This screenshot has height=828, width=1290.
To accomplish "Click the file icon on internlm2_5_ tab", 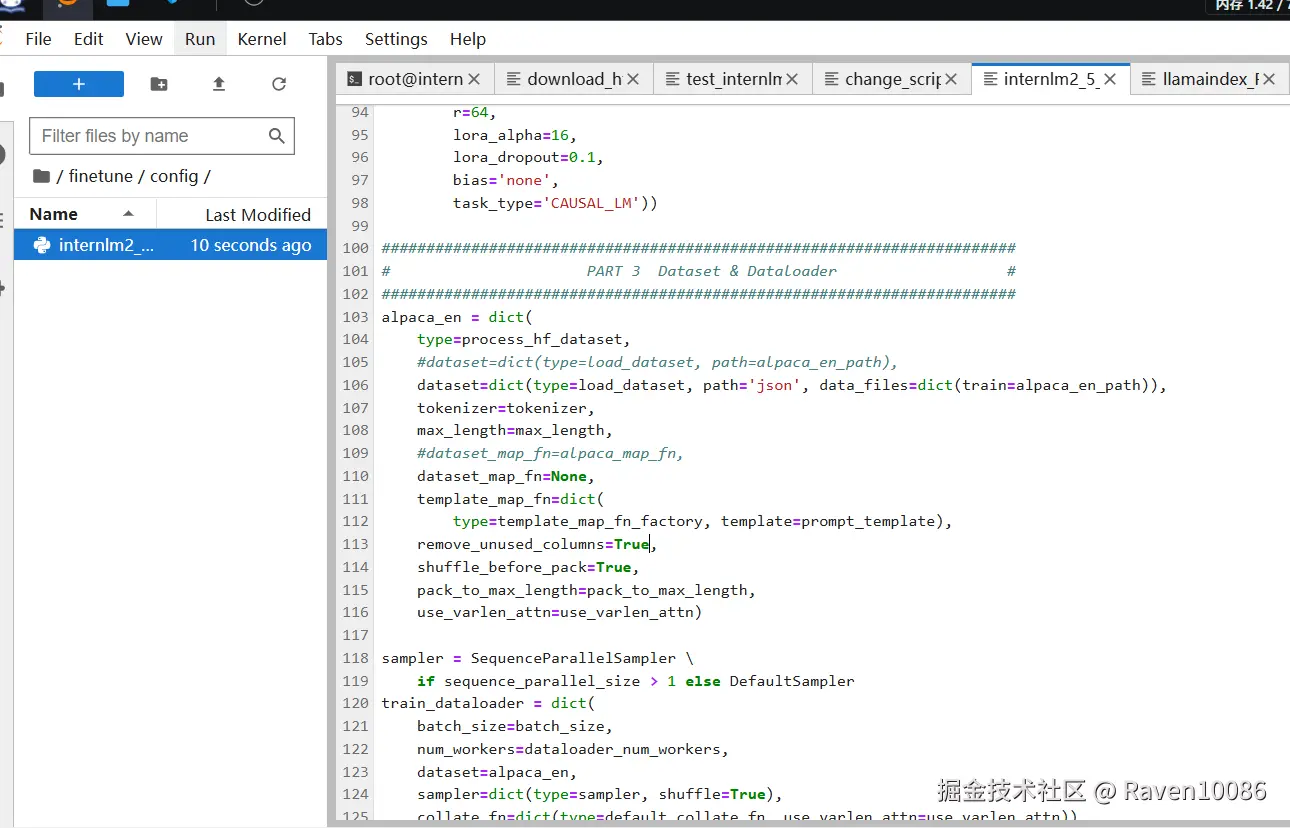I will [991, 79].
